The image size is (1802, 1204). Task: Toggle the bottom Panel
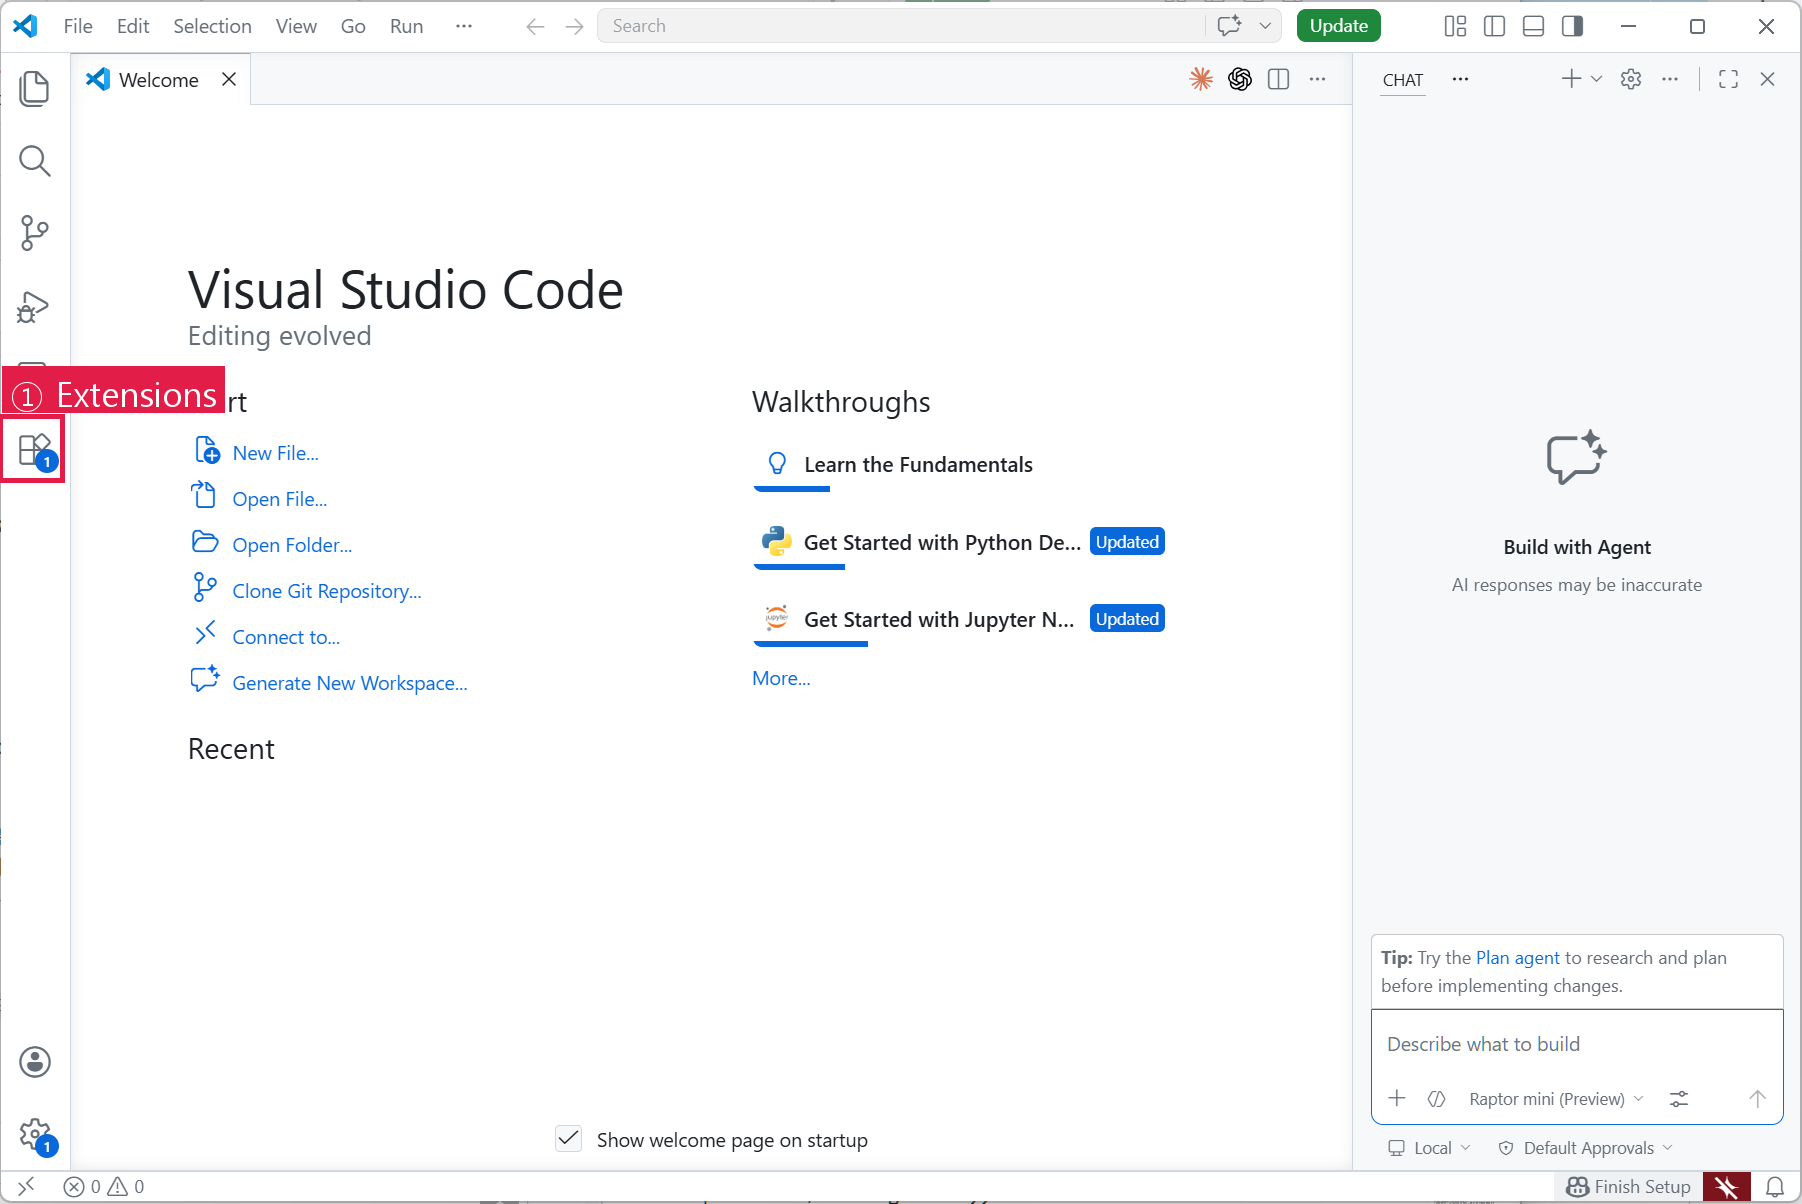(x=1533, y=26)
